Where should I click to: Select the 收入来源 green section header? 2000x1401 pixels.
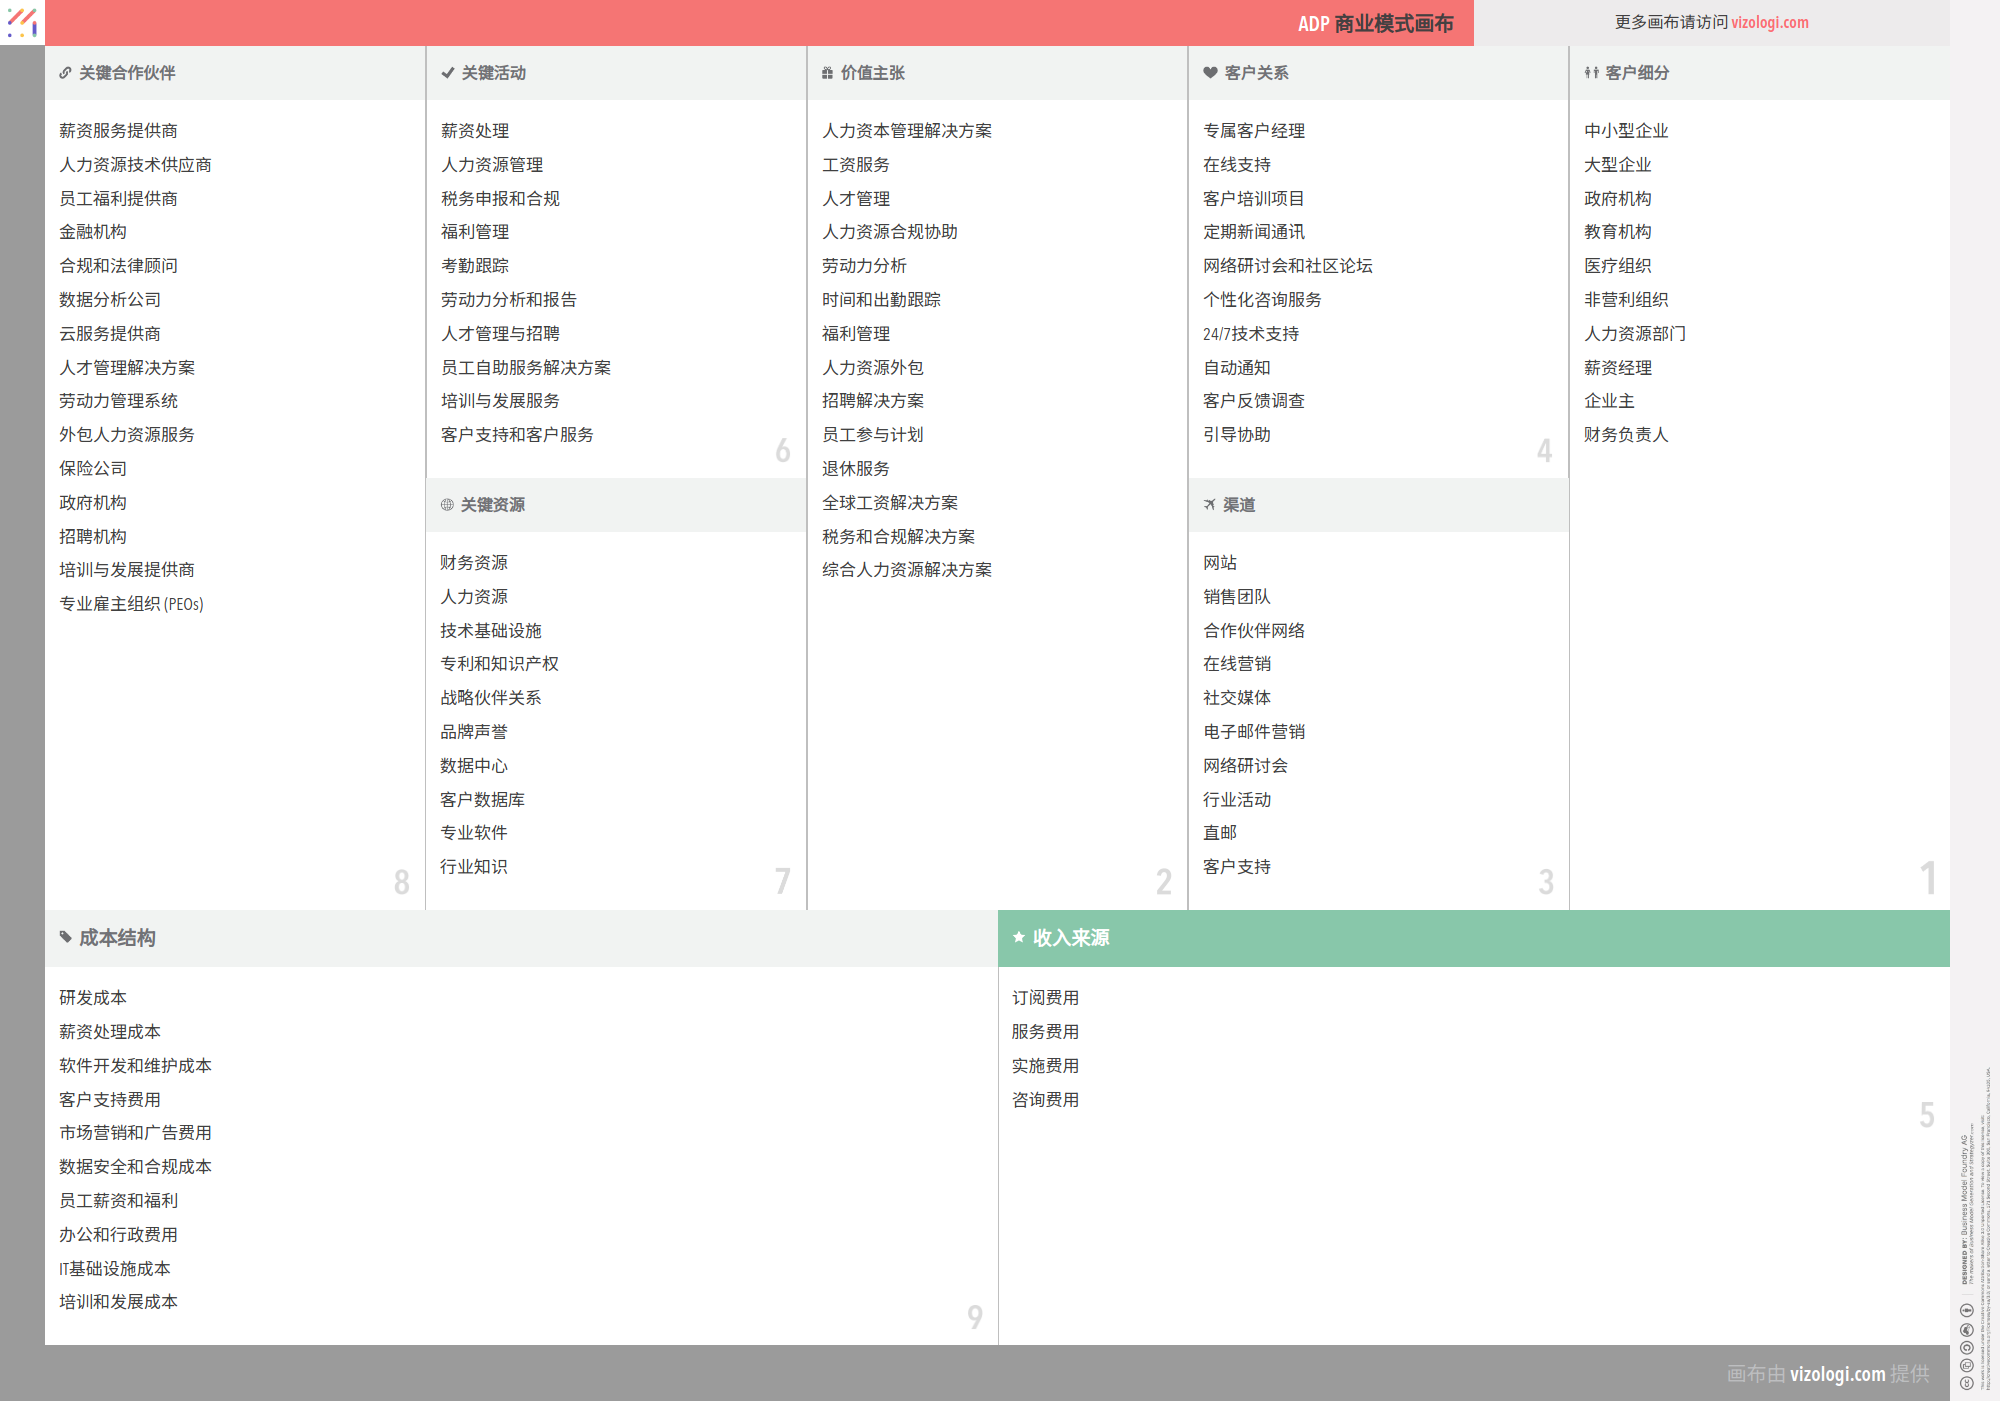pos(1070,938)
